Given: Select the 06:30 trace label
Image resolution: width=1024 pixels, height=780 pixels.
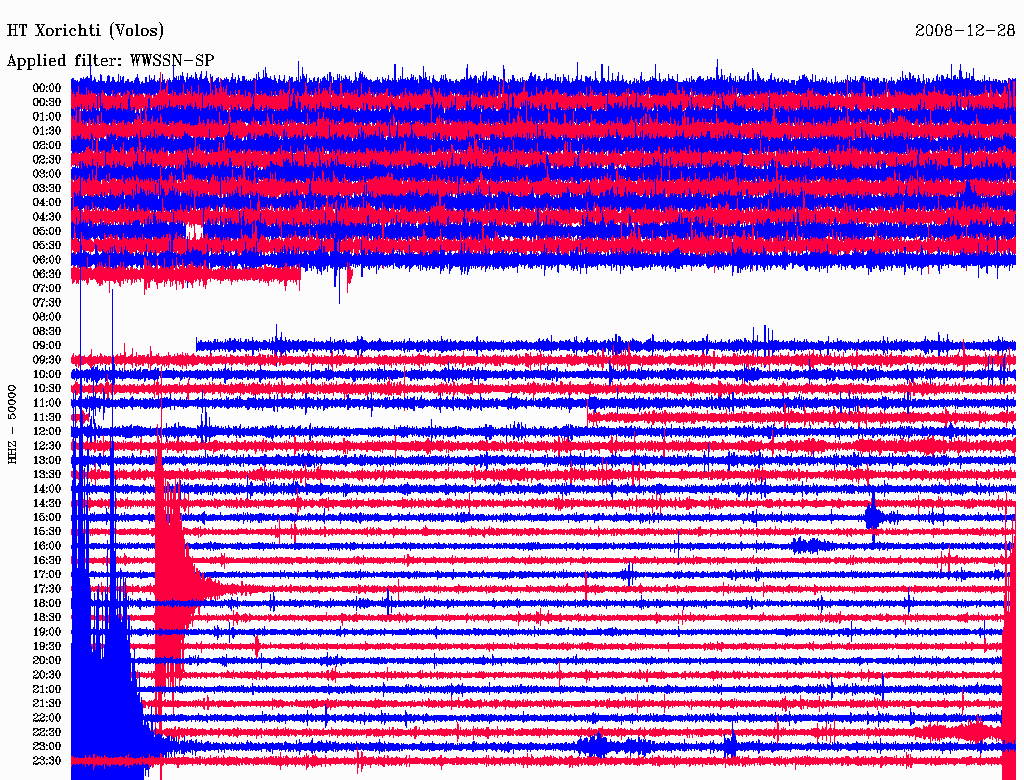Looking at the screenshot, I should (46, 274).
